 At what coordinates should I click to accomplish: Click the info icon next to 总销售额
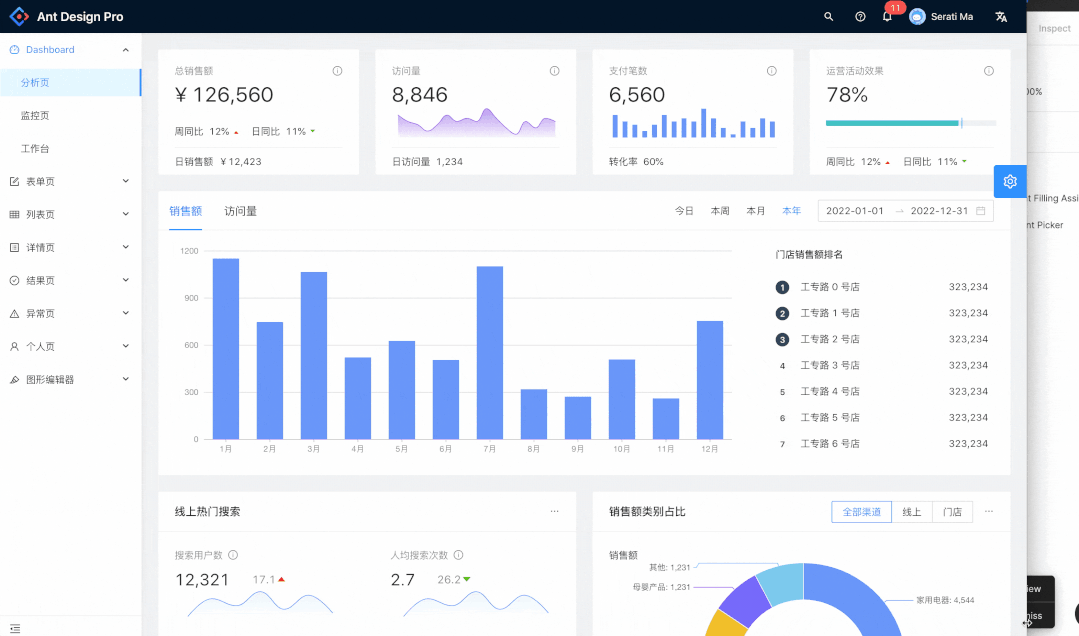337,70
